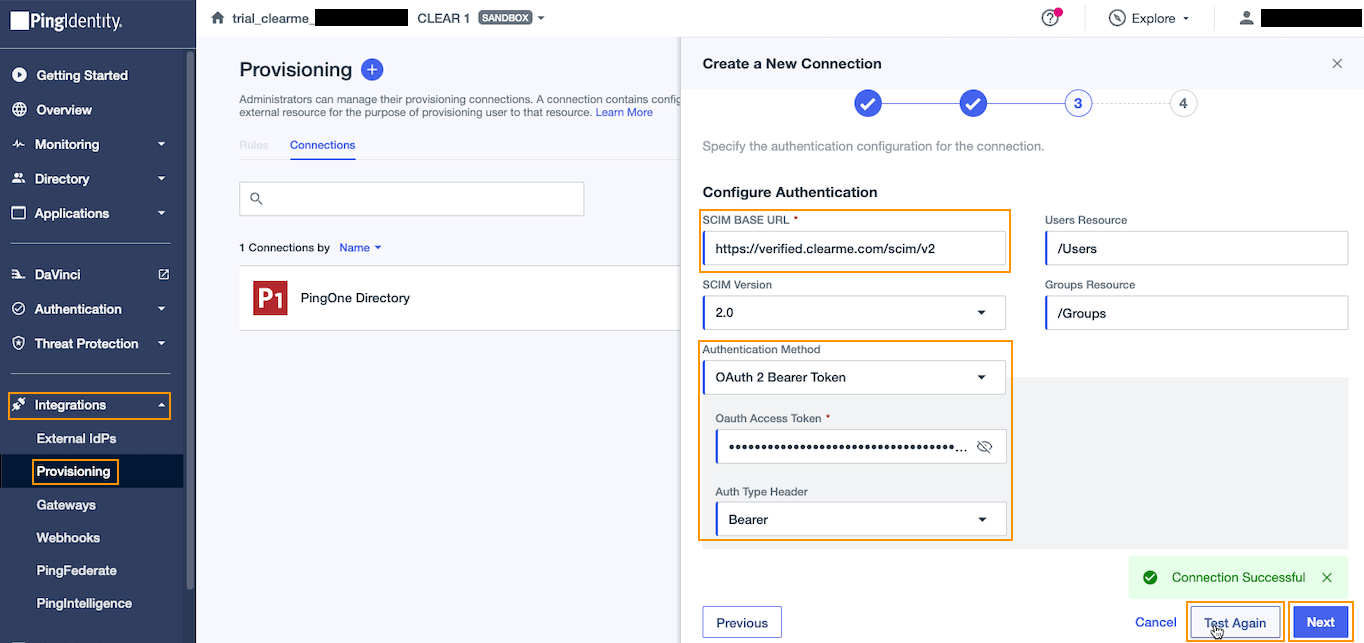Image resolution: width=1364 pixels, height=643 pixels.
Task: Click step 4 circle in wizard
Action: (1183, 103)
